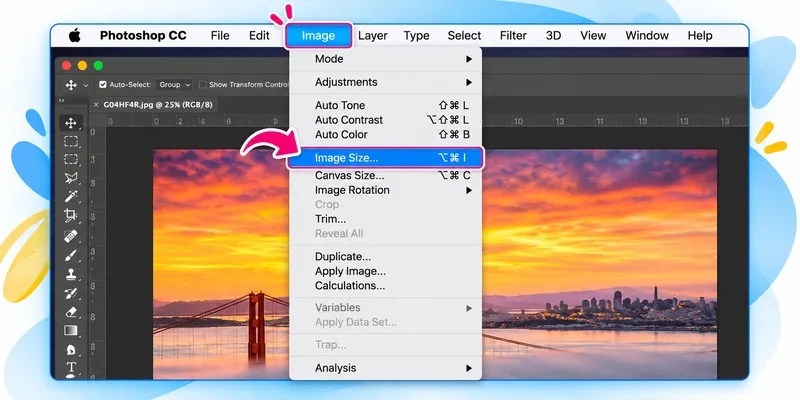Choose Auto Contrast from the Image menu

tap(386, 120)
